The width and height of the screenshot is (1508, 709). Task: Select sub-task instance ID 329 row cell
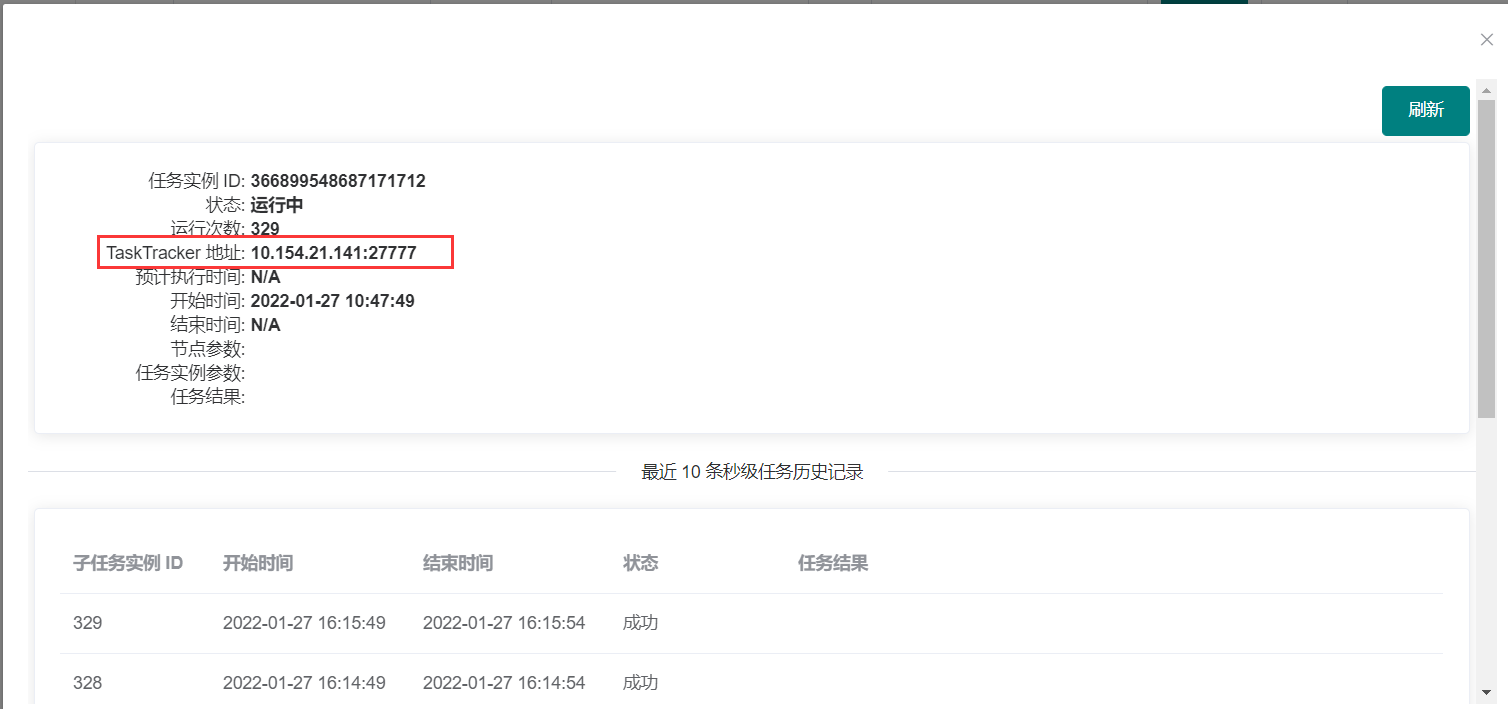pyautogui.click(x=88, y=623)
